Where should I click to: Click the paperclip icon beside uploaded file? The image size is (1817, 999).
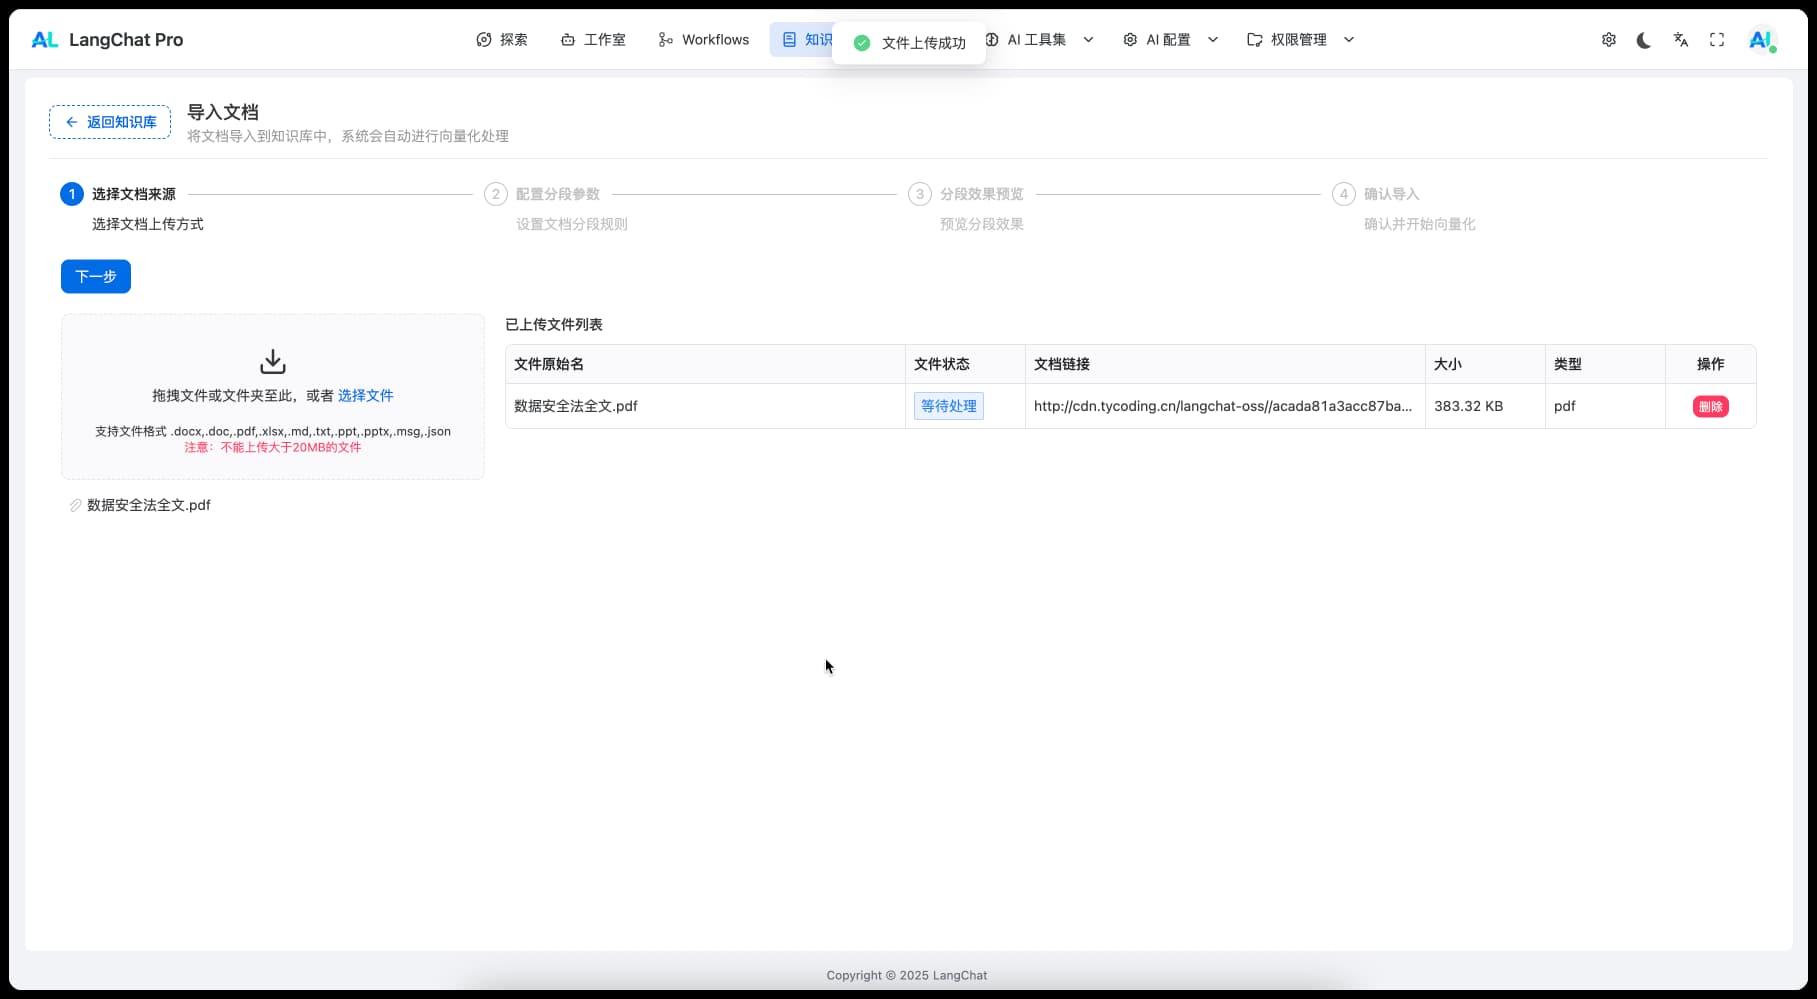[75, 505]
